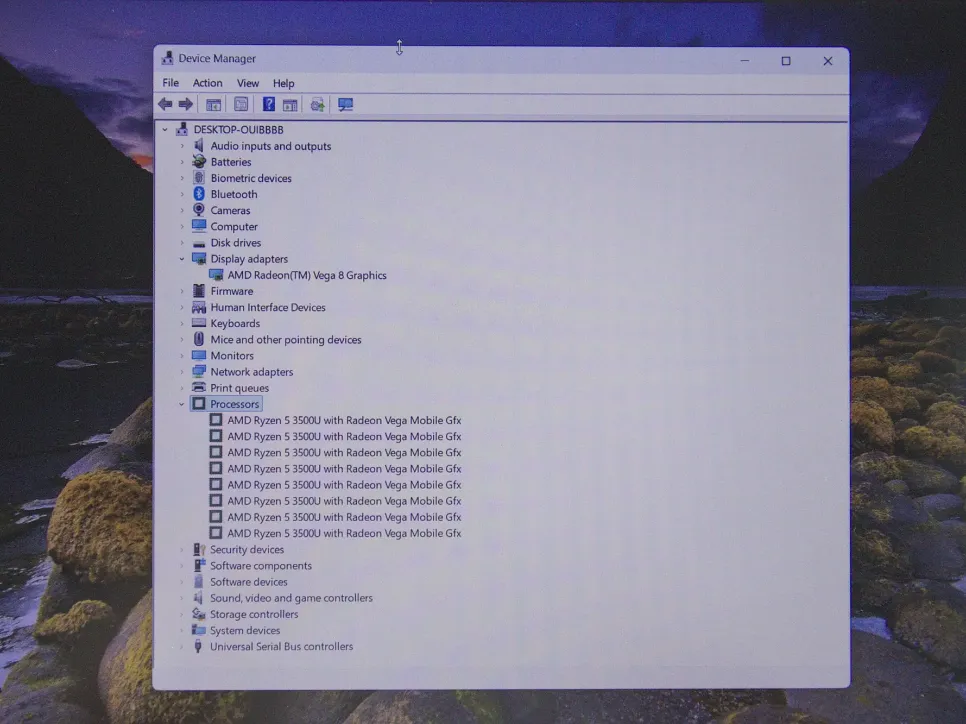The width and height of the screenshot is (966, 724).
Task: Click the Universal Serial Bus controllers icon
Action: [x=198, y=646]
